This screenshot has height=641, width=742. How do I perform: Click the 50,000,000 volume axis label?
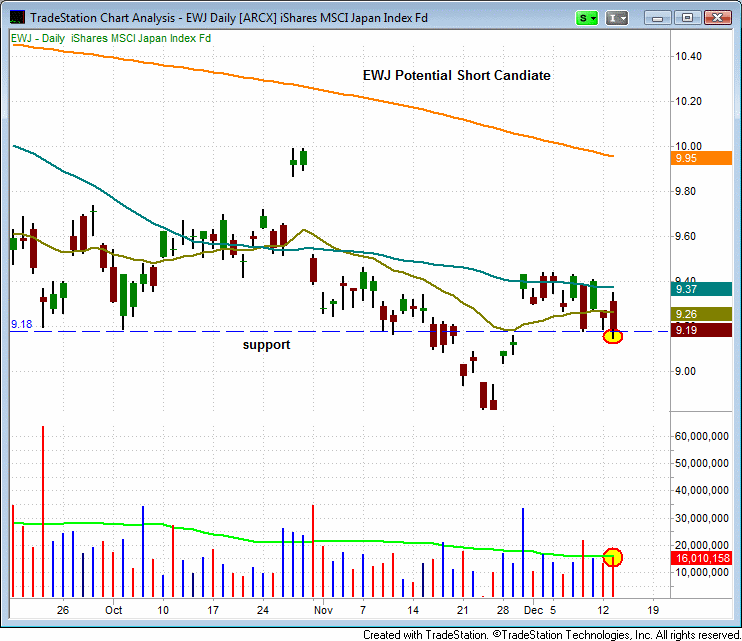point(702,463)
